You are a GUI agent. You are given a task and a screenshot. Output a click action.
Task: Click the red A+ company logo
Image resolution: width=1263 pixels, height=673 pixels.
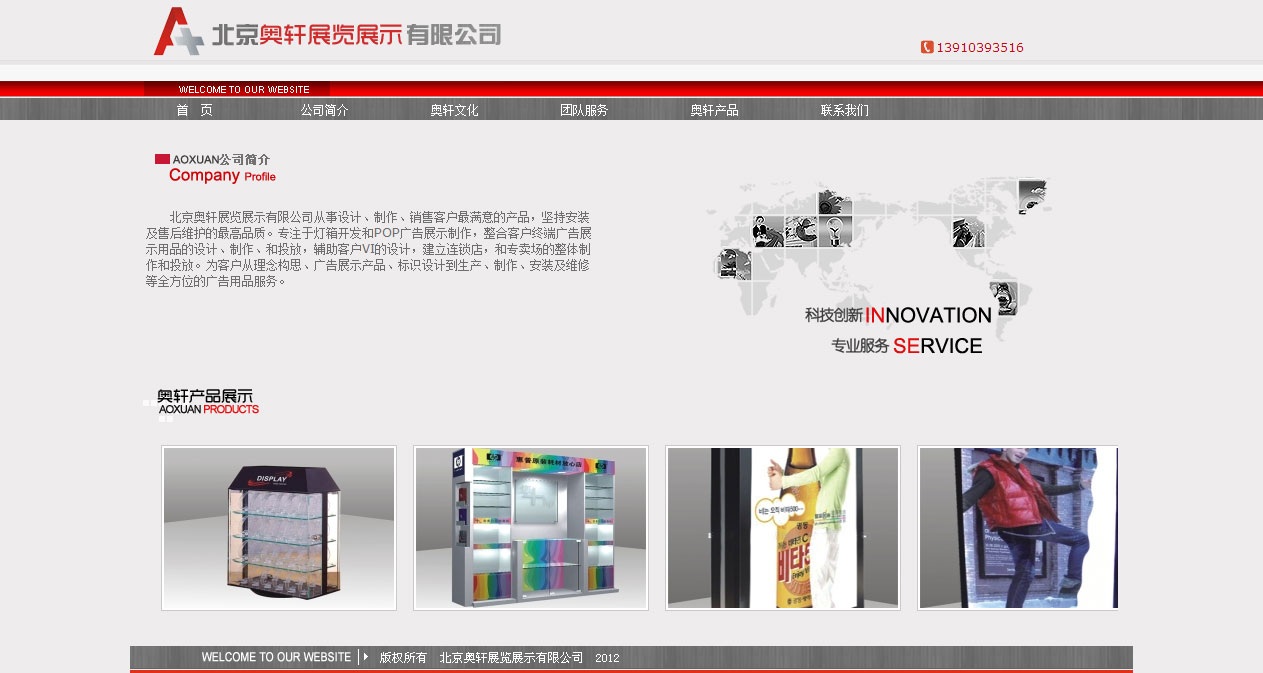(x=178, y=31)
